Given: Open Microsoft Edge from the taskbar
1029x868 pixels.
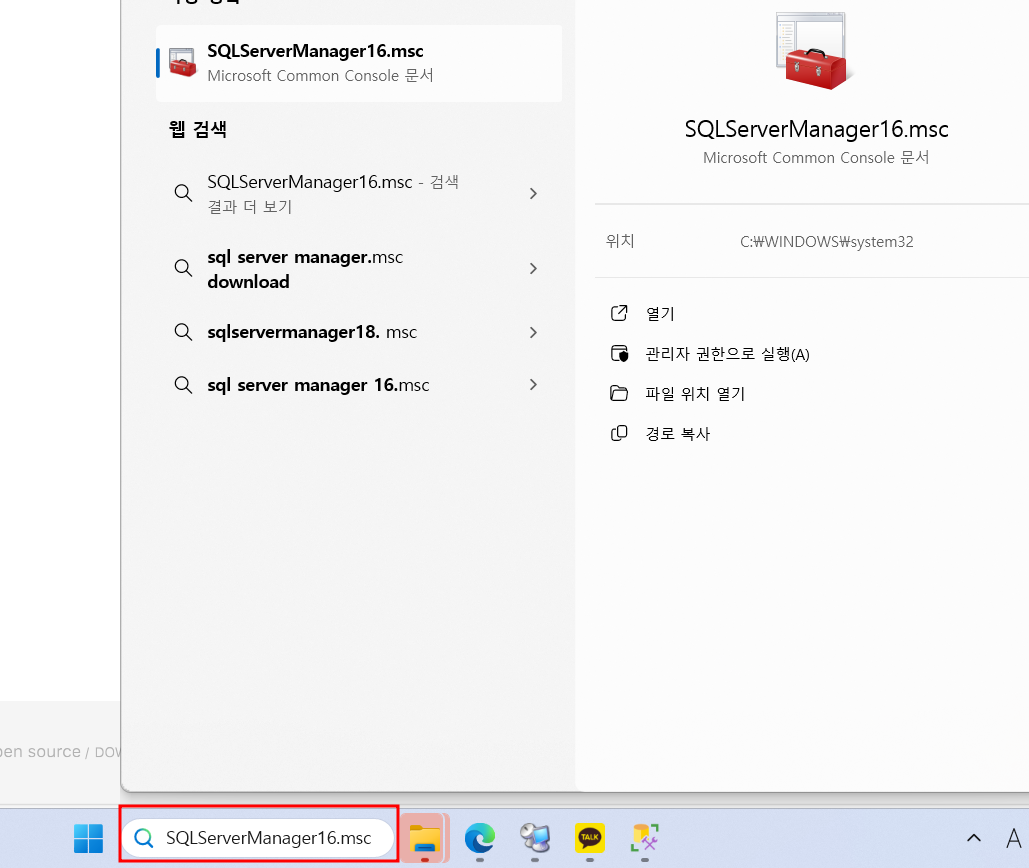Looking at the screenshot, I should [x=480, y=838].
